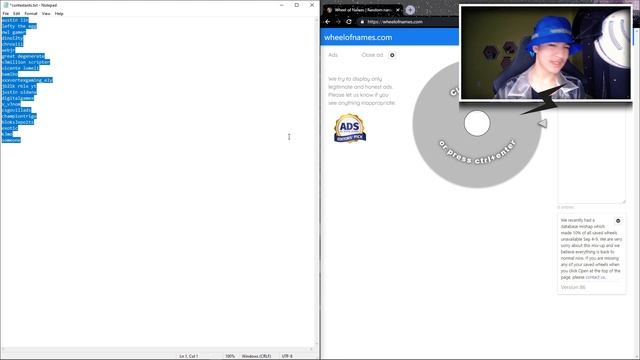Click the Notepad vertical scrollbar
This screenshot has width=640, height=360.
pyautogui.click(x=317, y=182)
